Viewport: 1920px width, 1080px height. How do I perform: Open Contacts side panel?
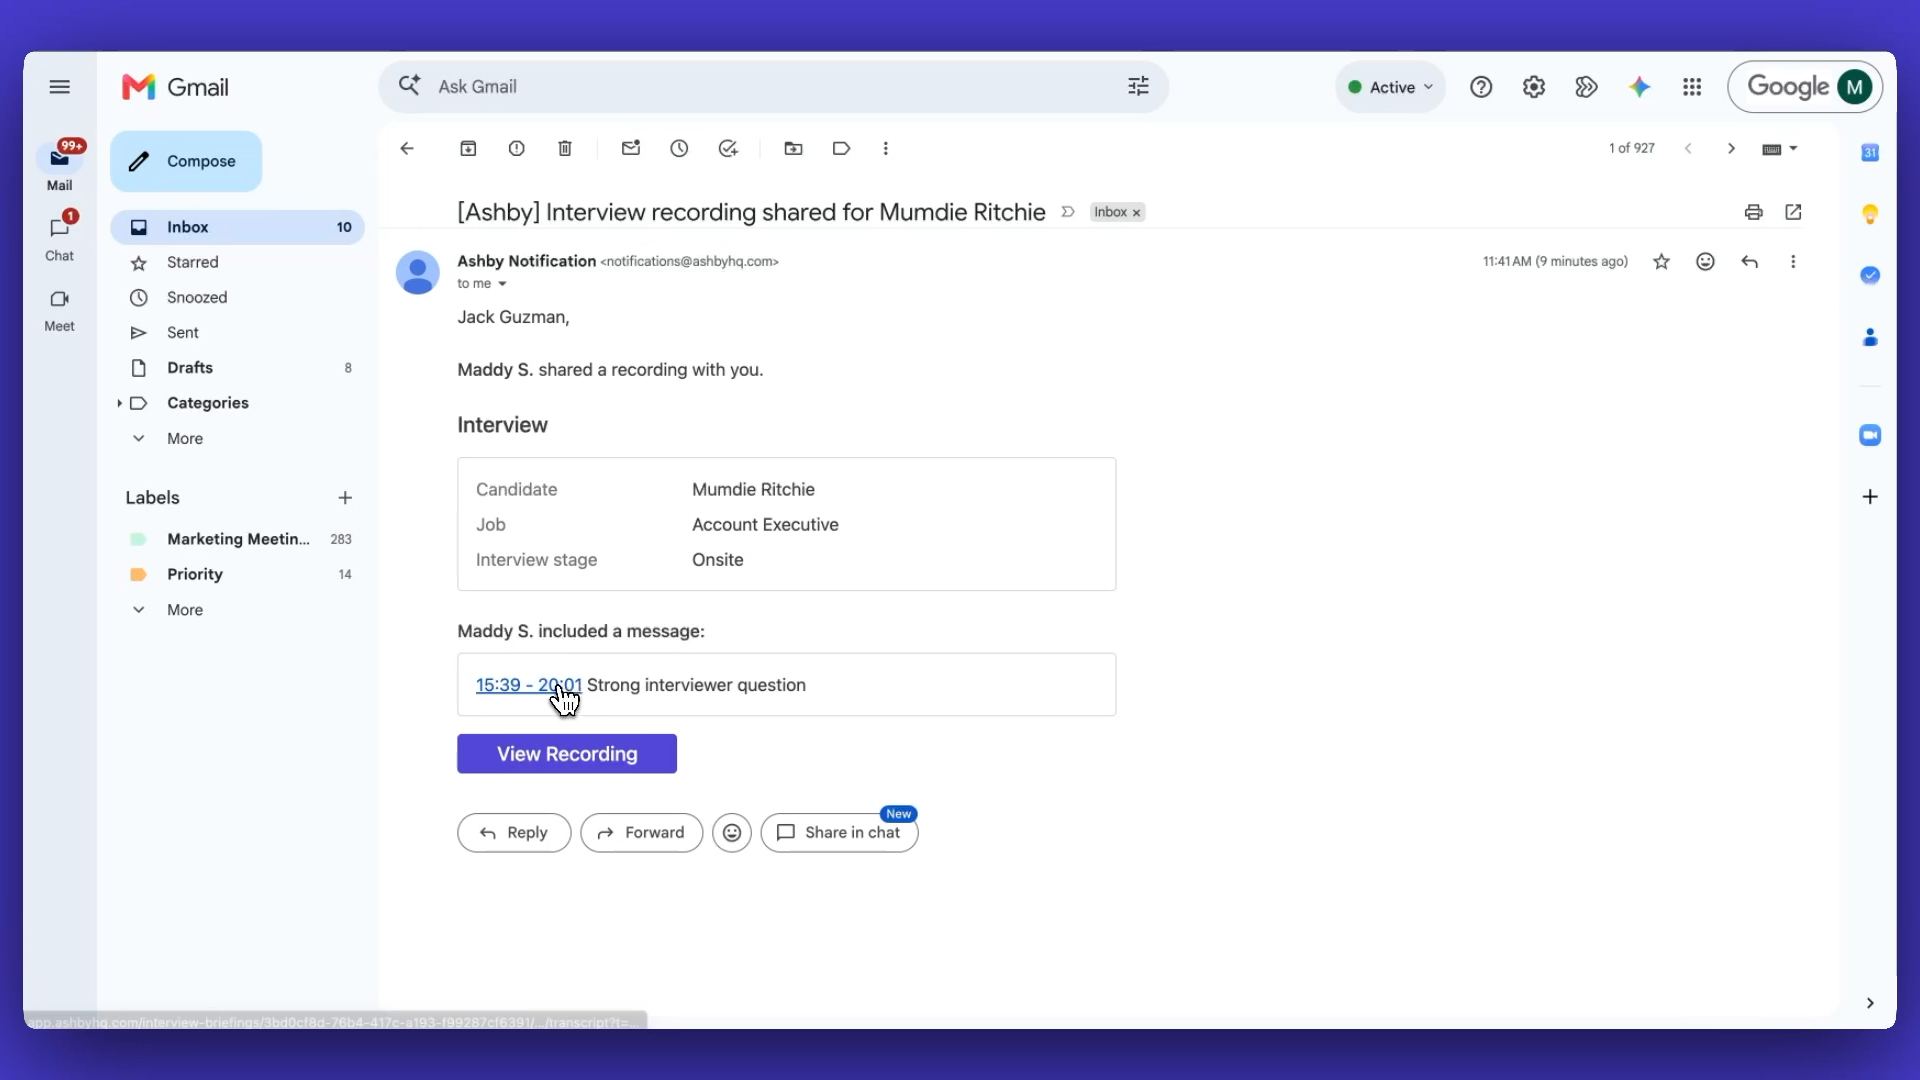(x=1870, y=337)
